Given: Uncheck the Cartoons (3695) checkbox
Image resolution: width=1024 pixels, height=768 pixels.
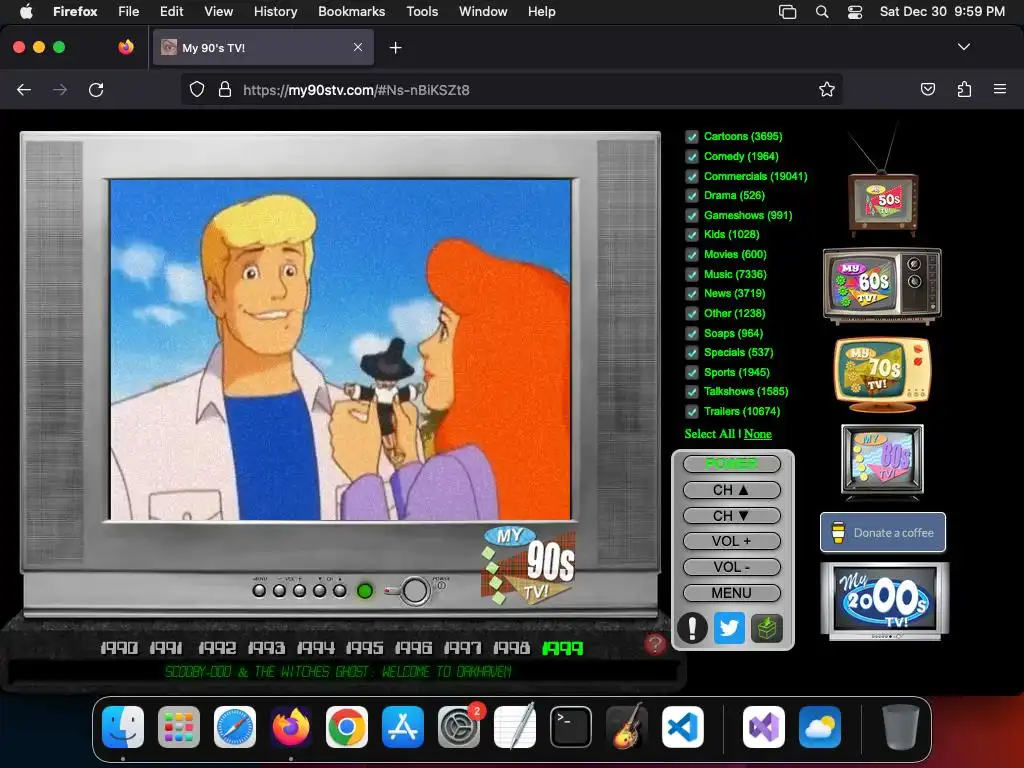Looking at the screenshot, I should (x=692, y=136).
